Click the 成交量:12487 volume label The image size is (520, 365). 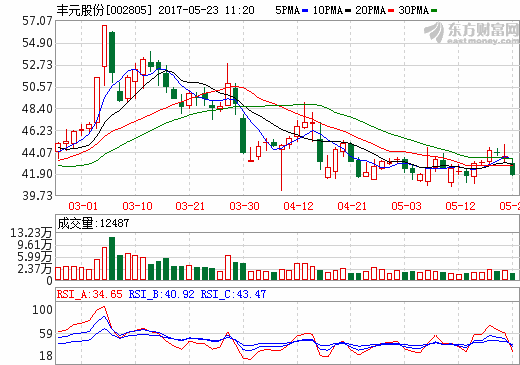pyautogui.click(x=93, y=223)
